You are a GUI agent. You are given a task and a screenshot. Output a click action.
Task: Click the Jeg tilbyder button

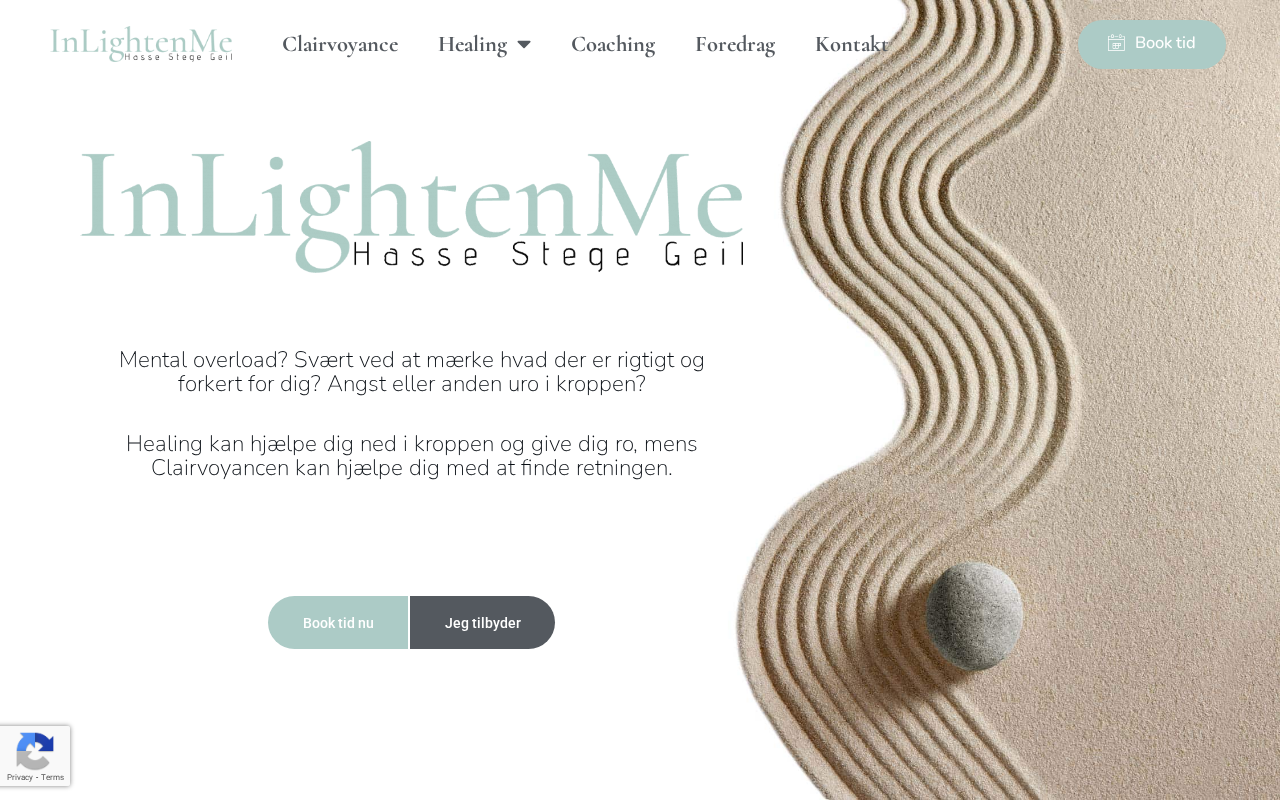482,623
